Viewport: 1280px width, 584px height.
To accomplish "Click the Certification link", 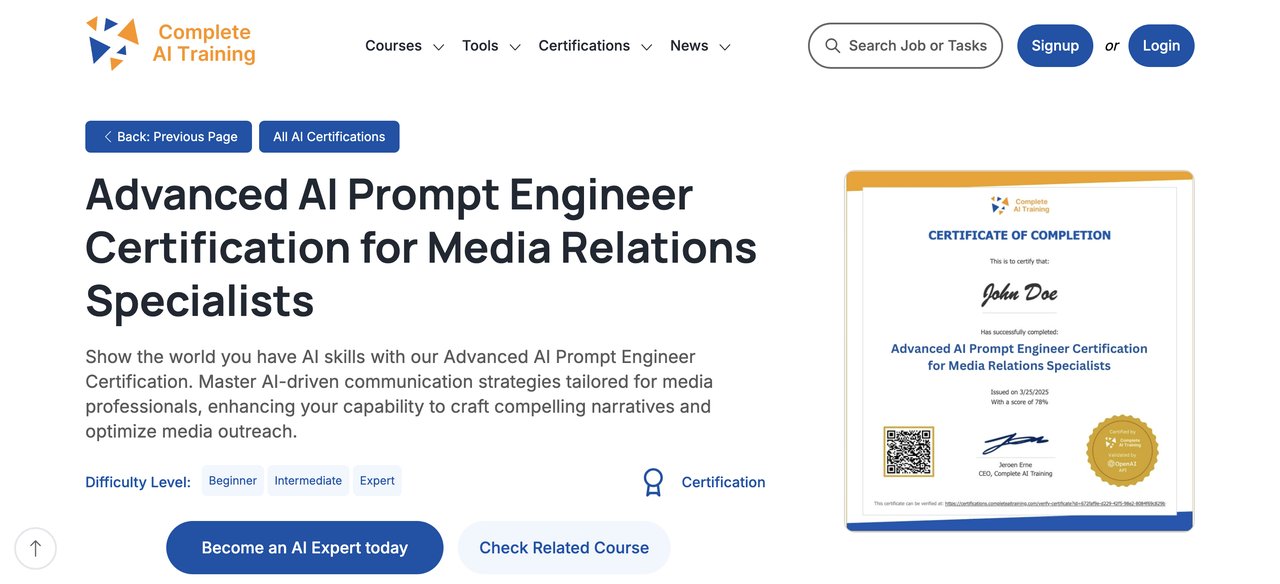I will 723,482.
